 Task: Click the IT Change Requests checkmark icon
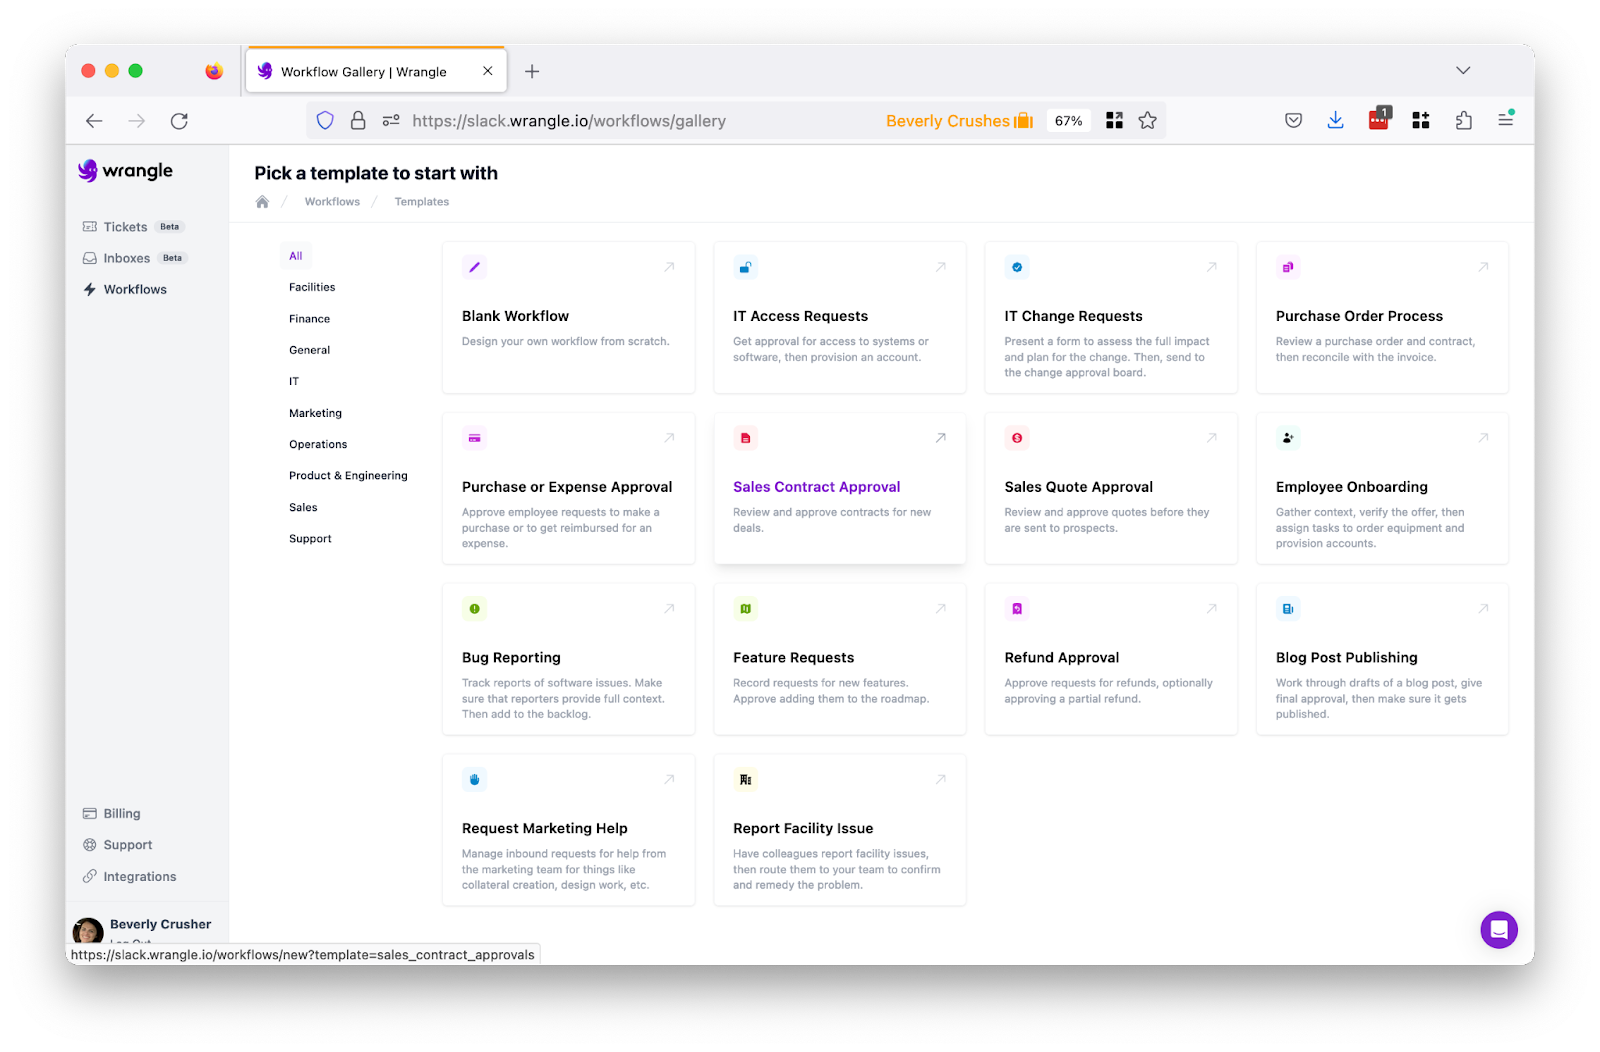pos(1017,267)
